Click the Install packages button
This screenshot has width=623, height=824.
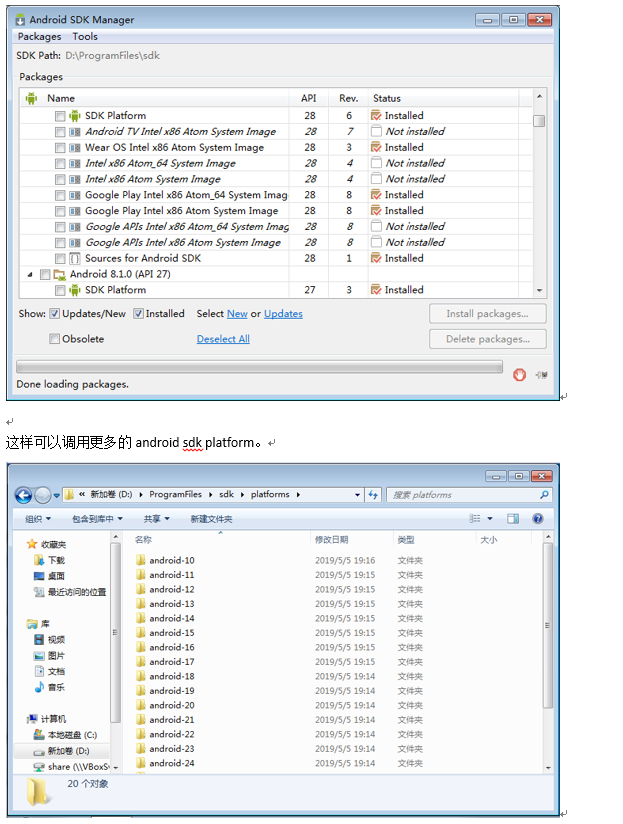point(487,314)
